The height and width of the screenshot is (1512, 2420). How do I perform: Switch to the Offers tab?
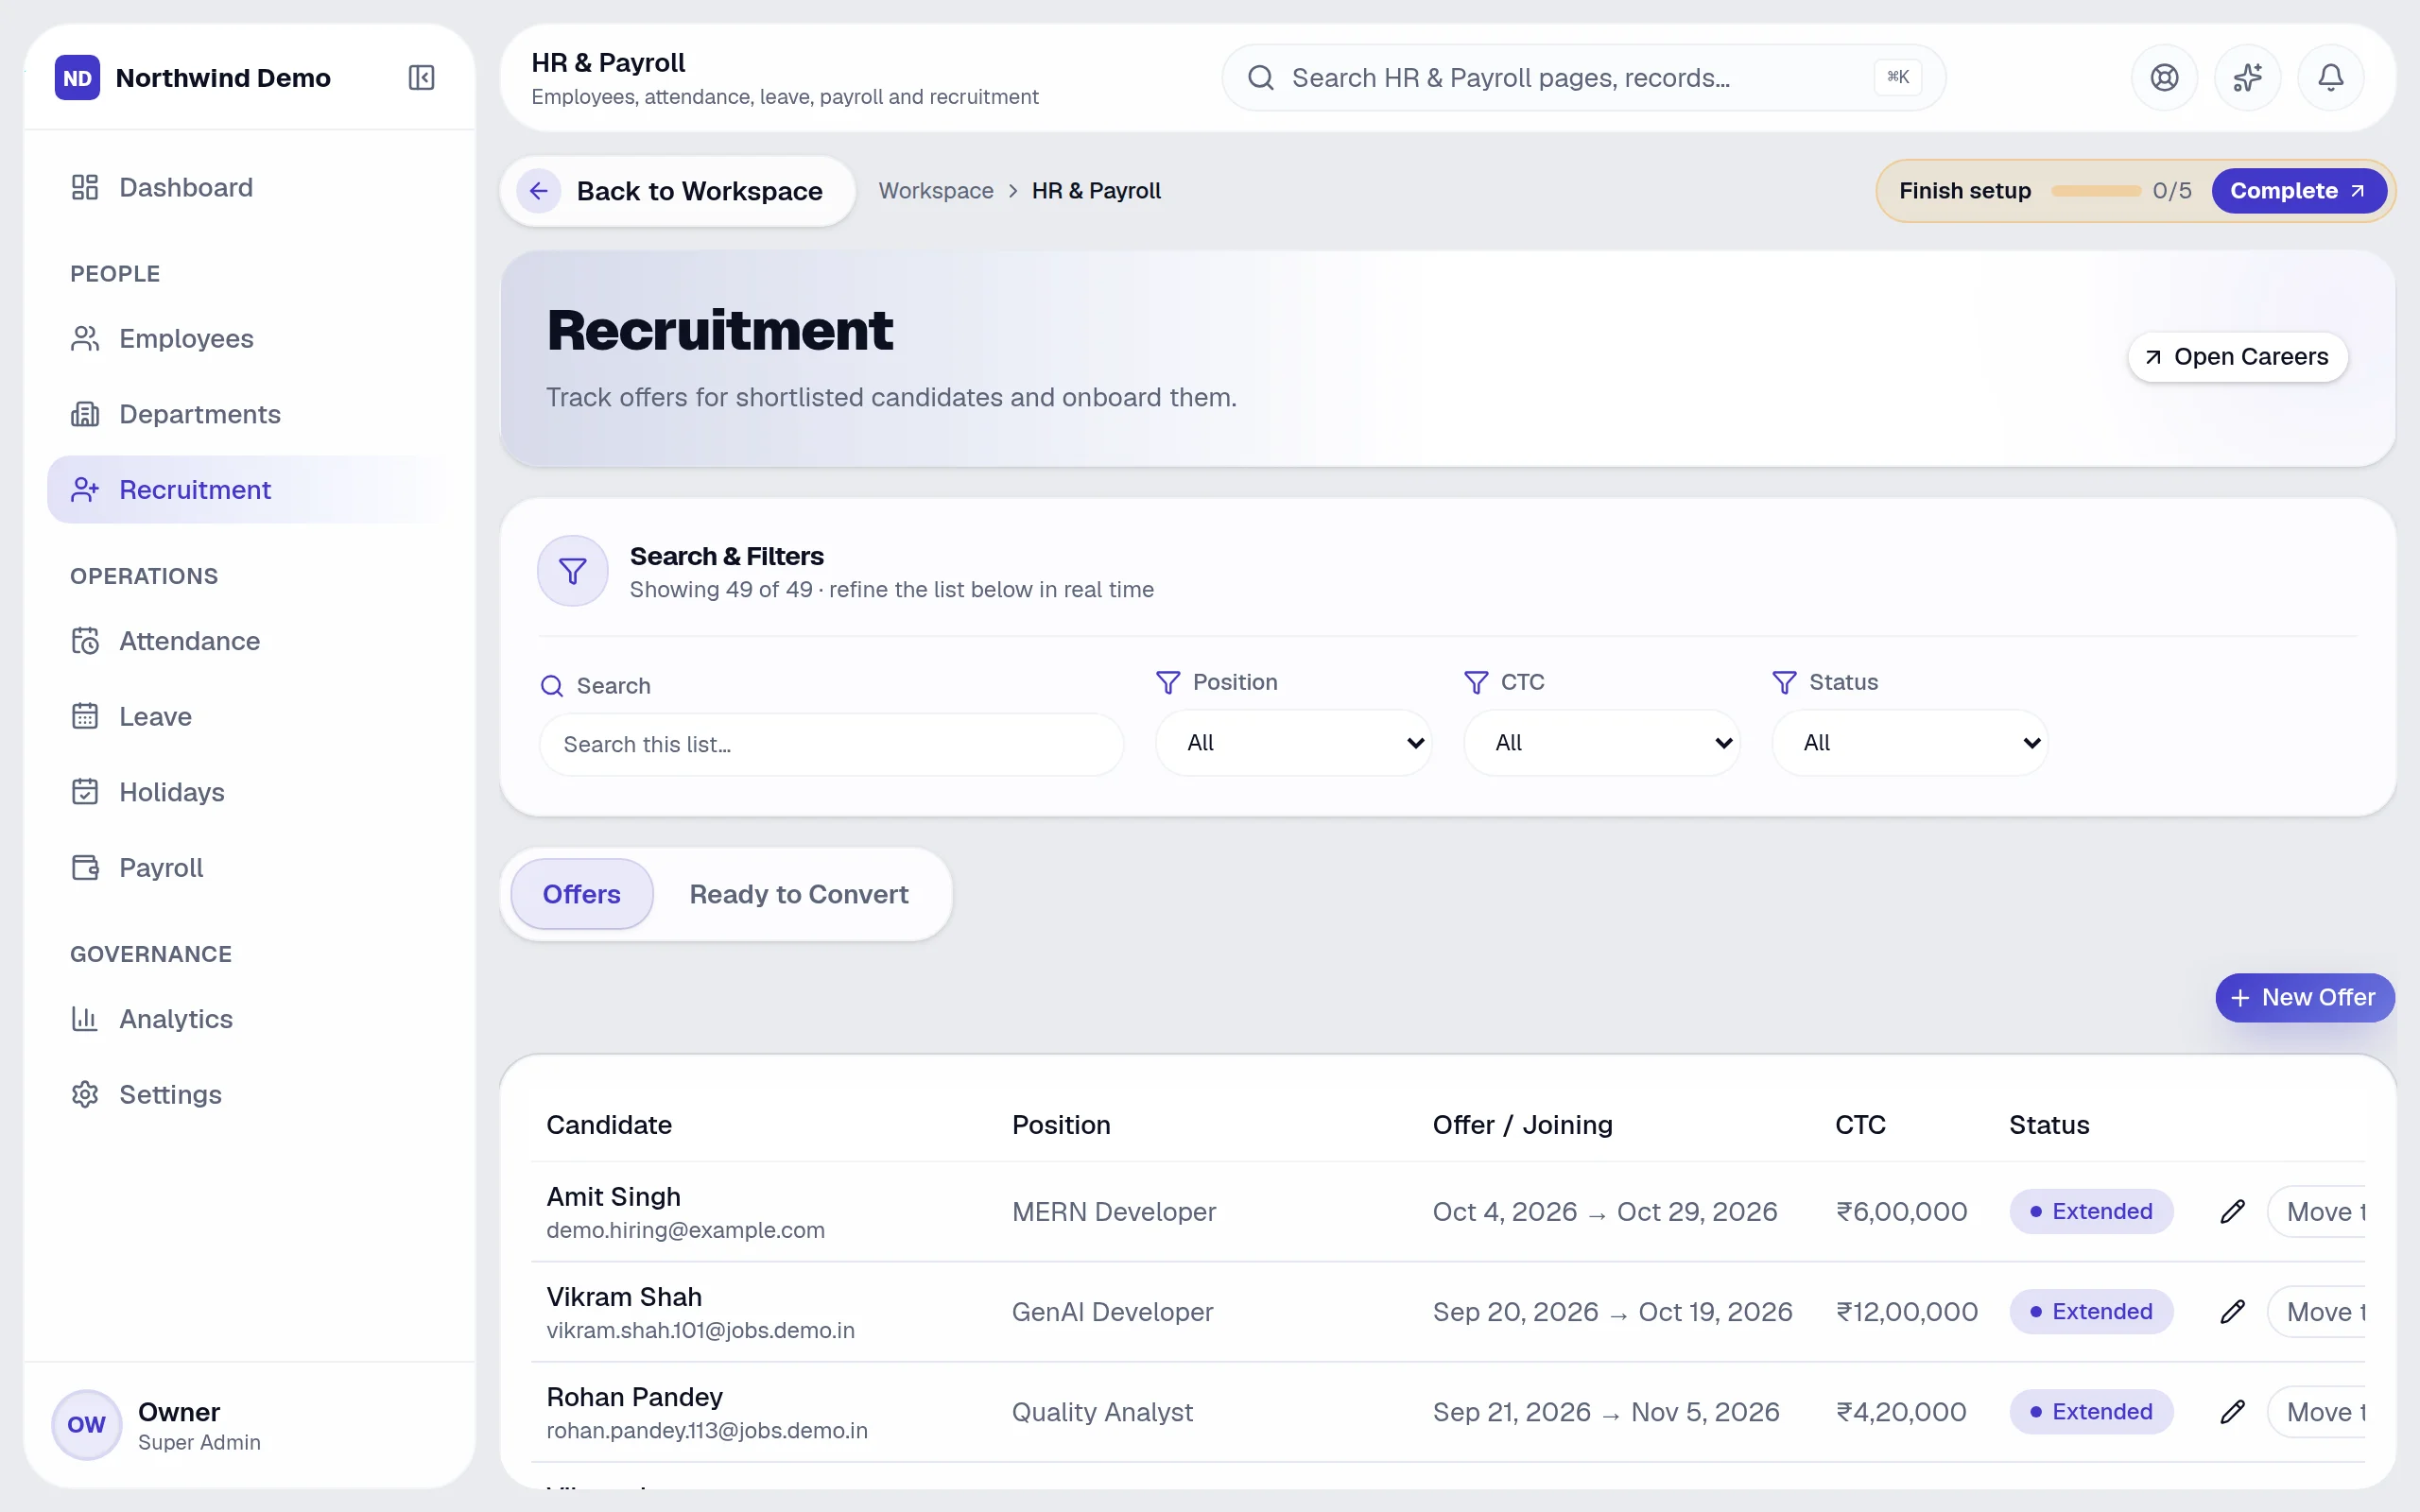(x=582, y=894)
